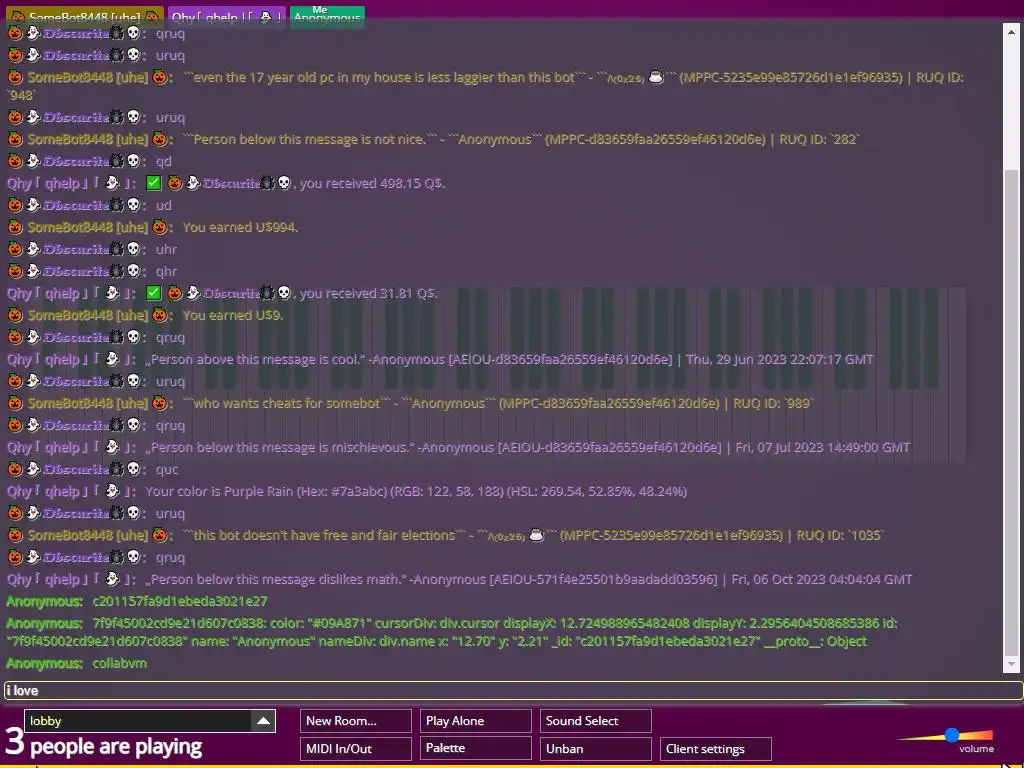The image size is (1024, 768).
Task: Select SomeBot8448 [uhe] participant tag
Action: [84, 17]
